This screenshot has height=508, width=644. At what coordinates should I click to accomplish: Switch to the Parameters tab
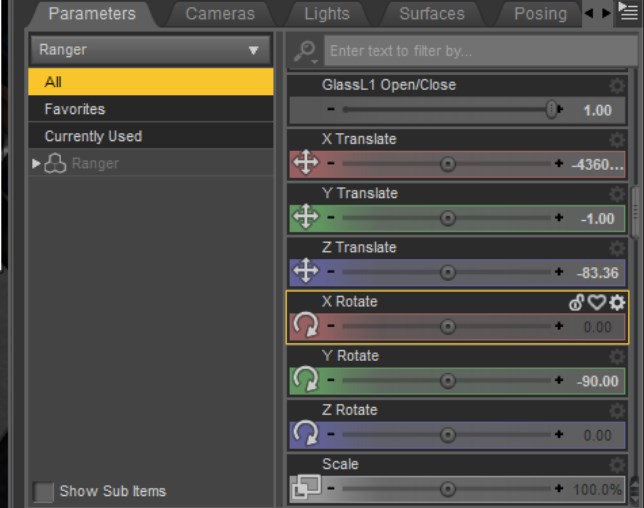pyautogui.click(x=92, y=14)
